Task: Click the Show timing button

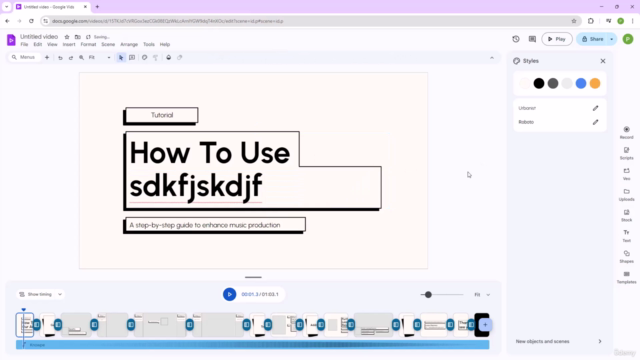Action: click(x=36, y=294)
